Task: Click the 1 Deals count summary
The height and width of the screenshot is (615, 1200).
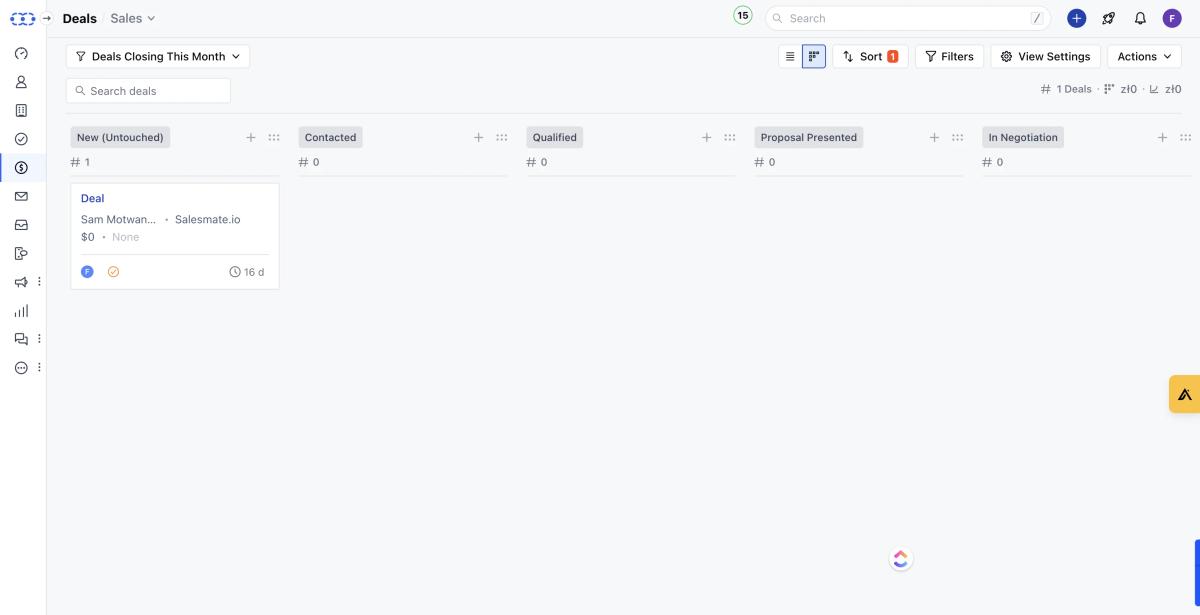Action: point(1067,89)
